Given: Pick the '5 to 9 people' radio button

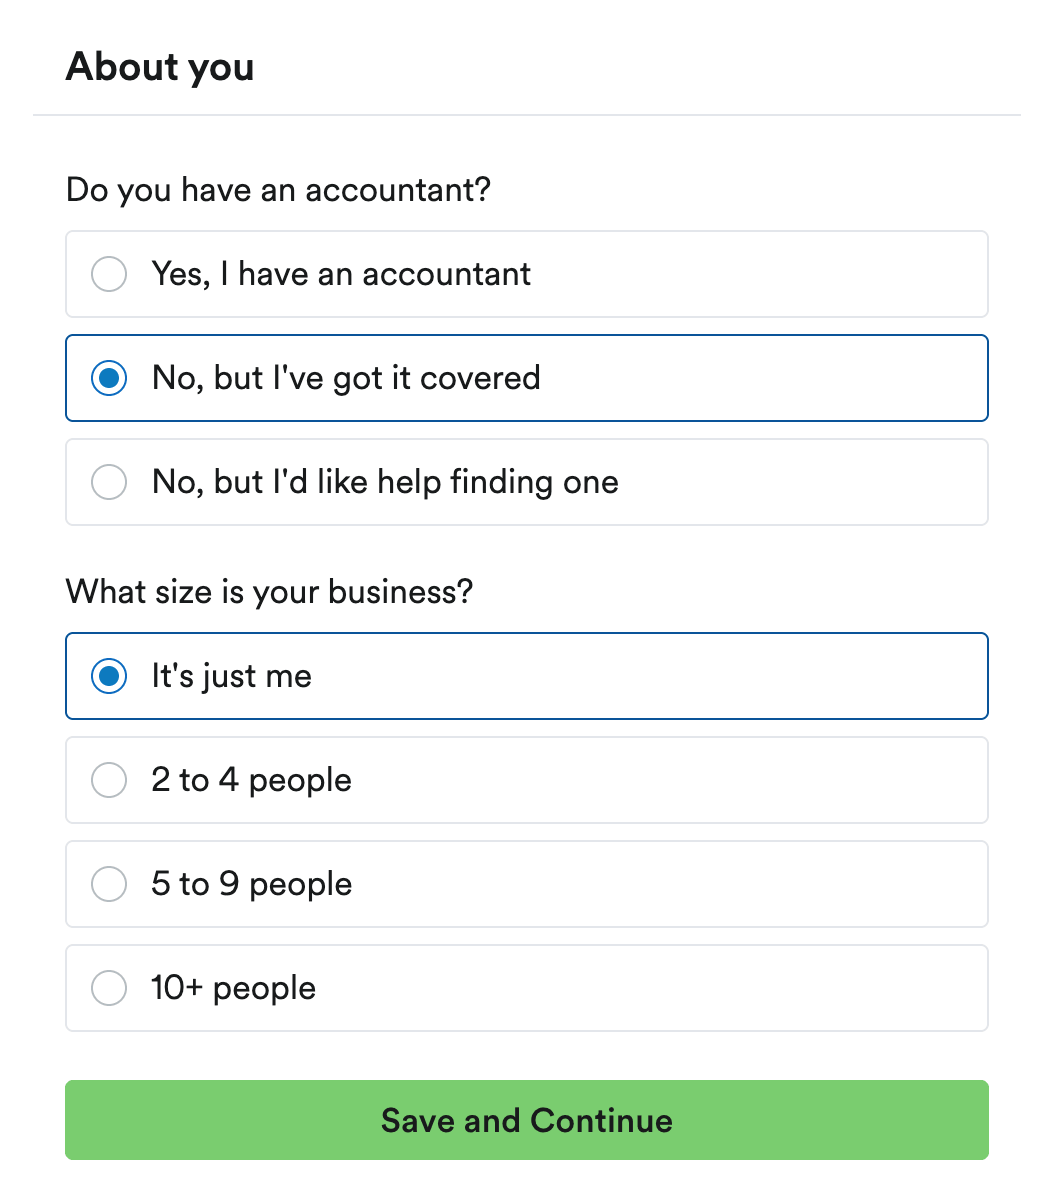Looking at the screenshot, I should click(x=109, y=884).
